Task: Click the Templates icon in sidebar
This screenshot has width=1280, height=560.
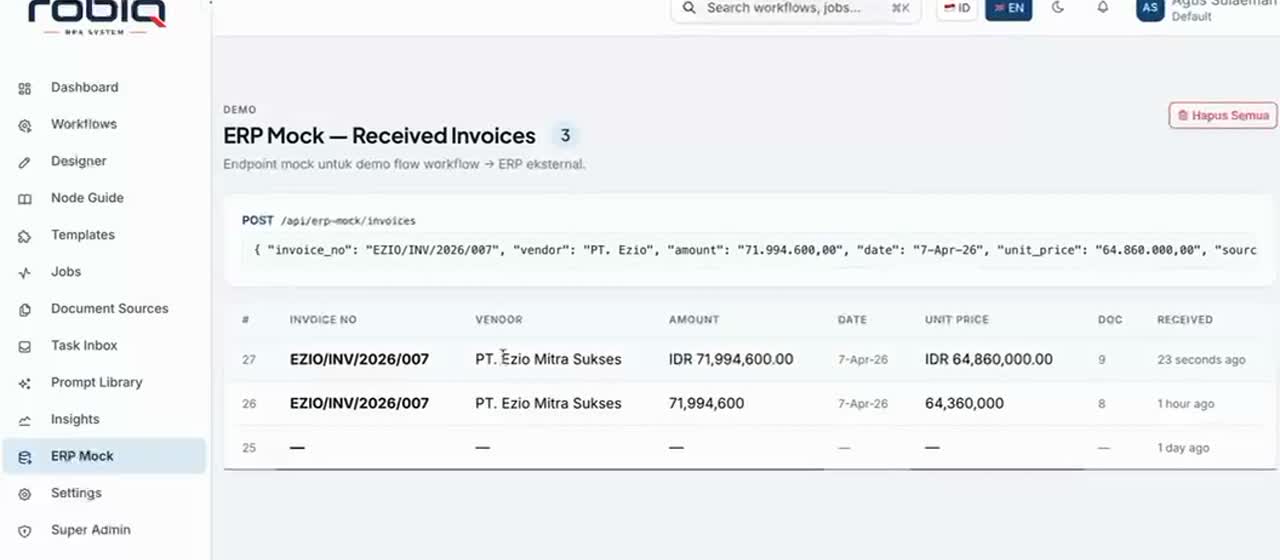Action: pyautogui.click(x=25, y=236)
